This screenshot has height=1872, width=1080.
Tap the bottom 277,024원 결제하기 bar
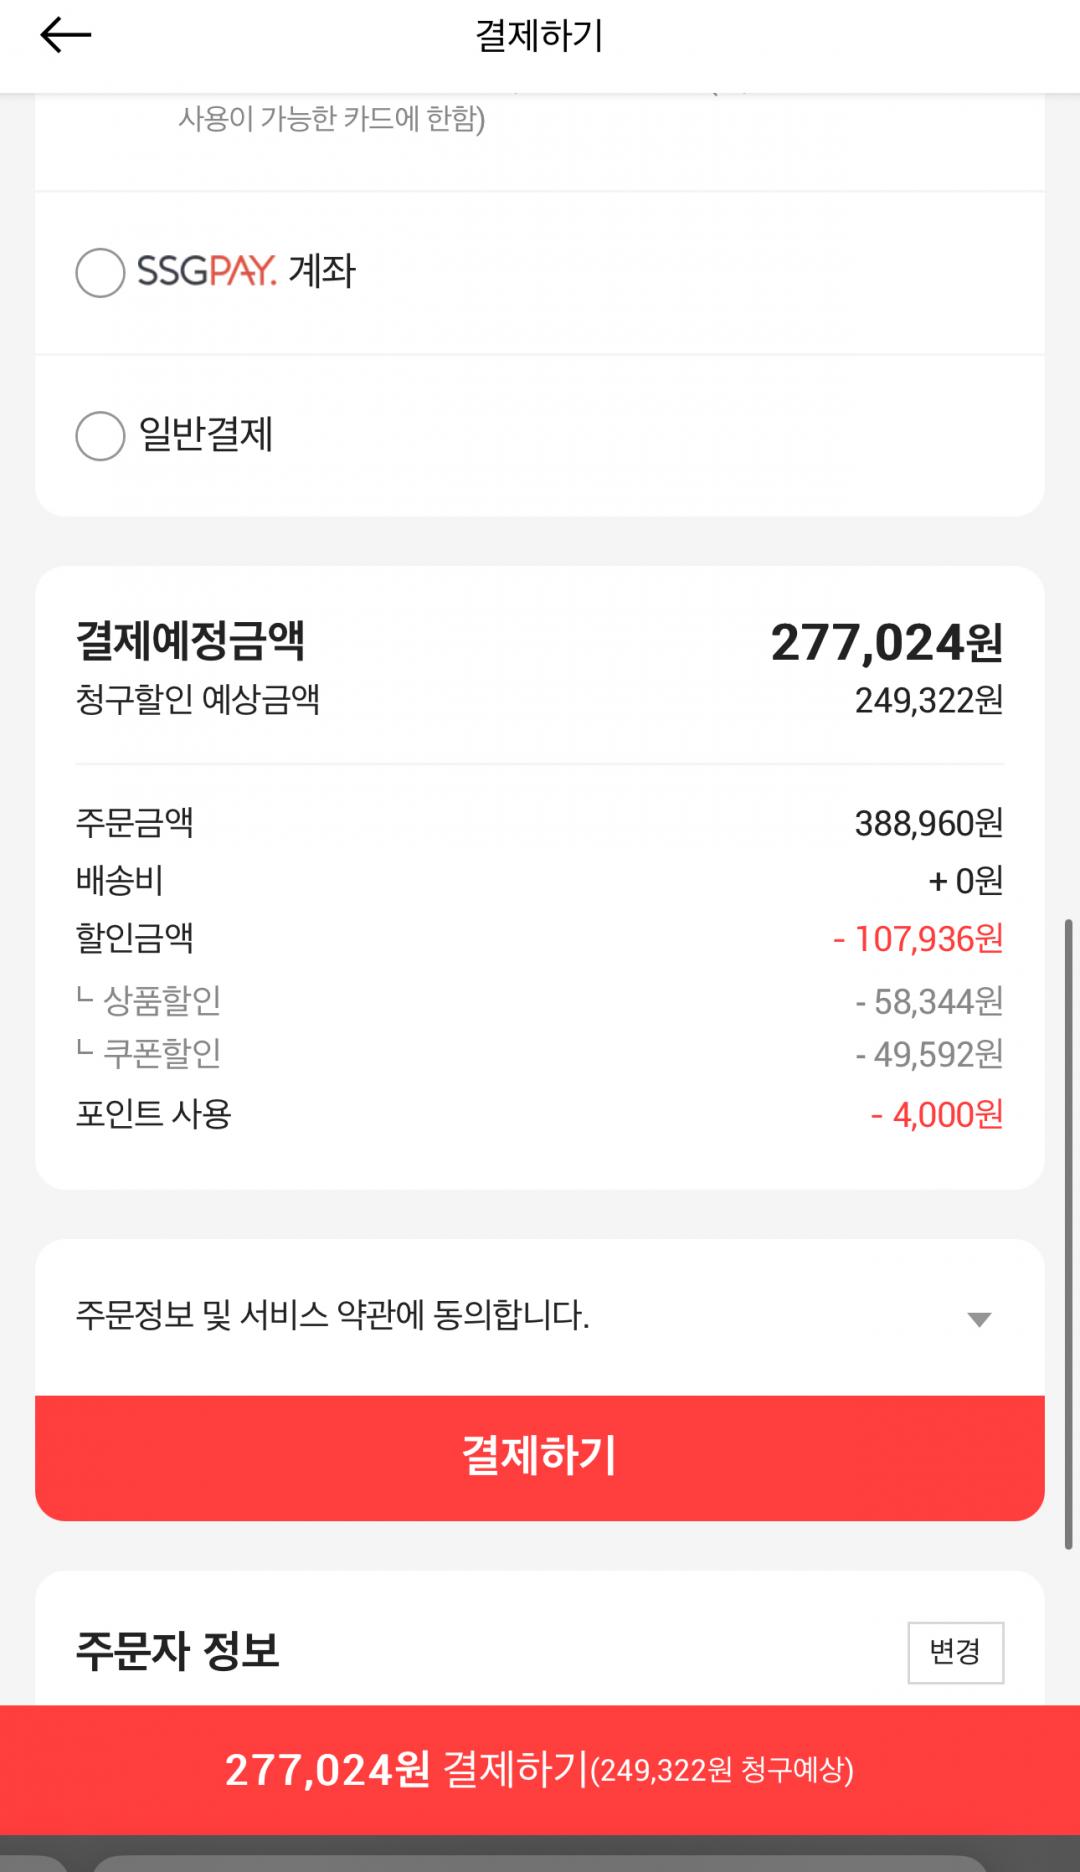point(540,1770)
